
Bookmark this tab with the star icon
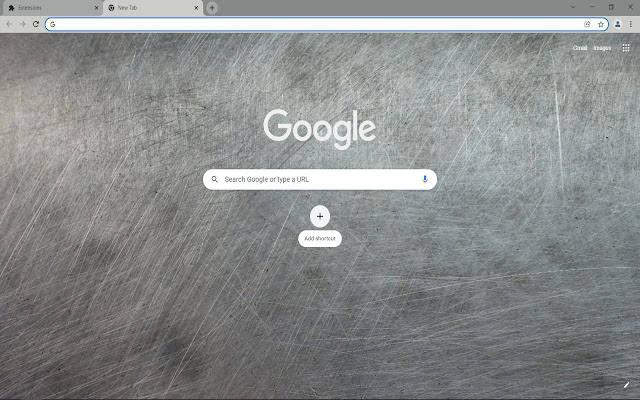[x=600, y=24]
